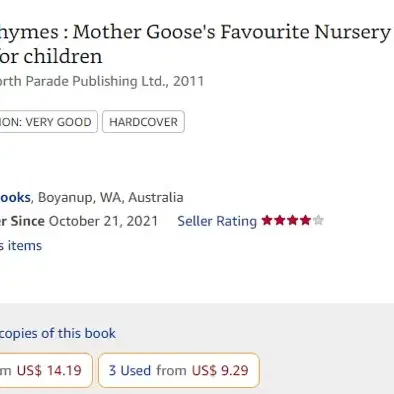Click the empty grey fifth rating star
The width and height of the screenshot is (394, 394).
[318, 220]
